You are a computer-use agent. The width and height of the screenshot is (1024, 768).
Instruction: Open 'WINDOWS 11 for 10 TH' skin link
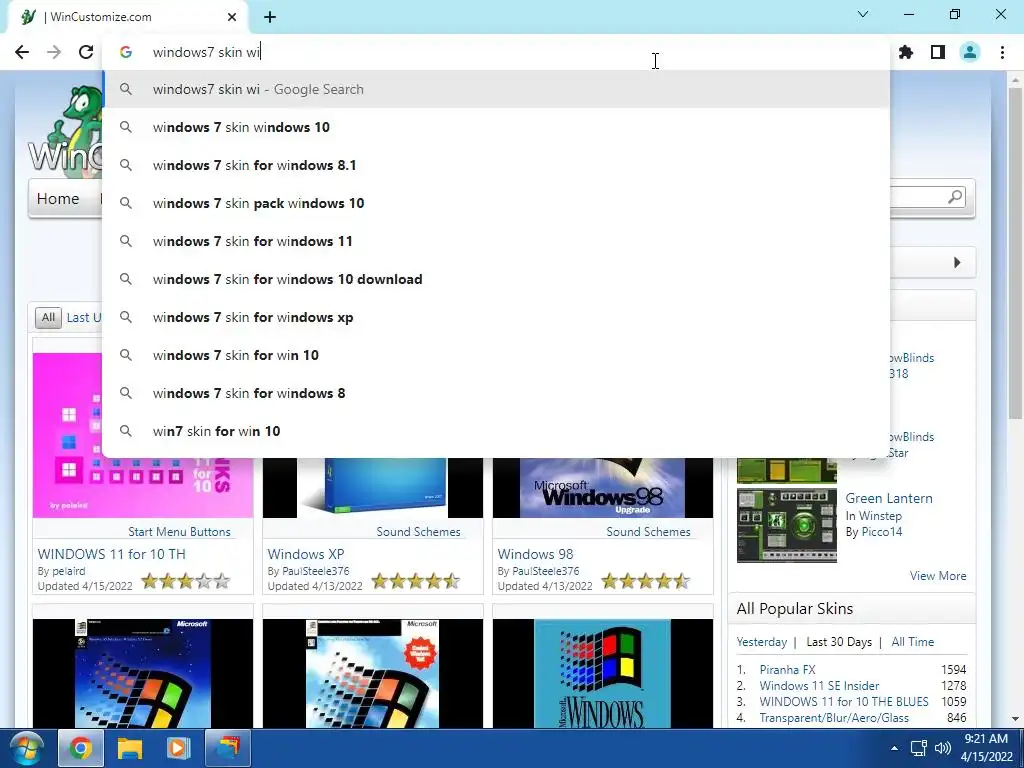click(x=112, y=554)
